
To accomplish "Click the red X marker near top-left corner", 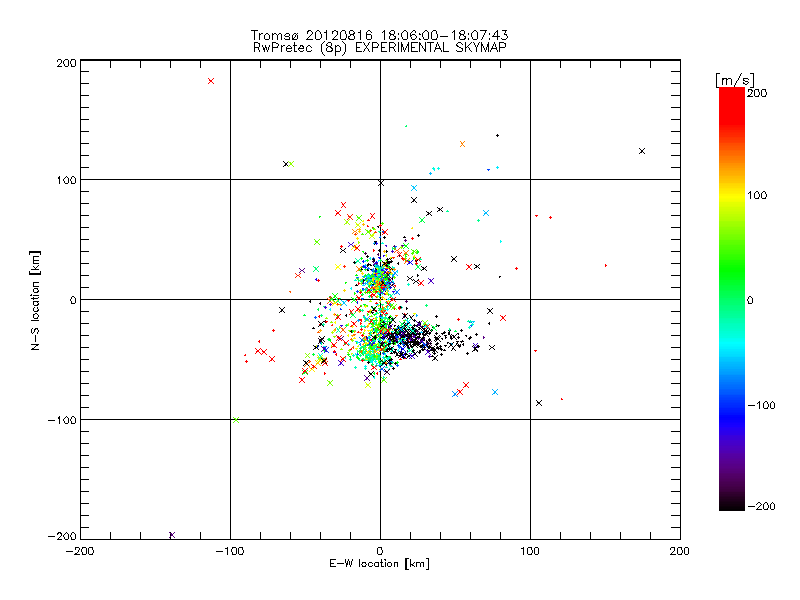I will [211, 81].
